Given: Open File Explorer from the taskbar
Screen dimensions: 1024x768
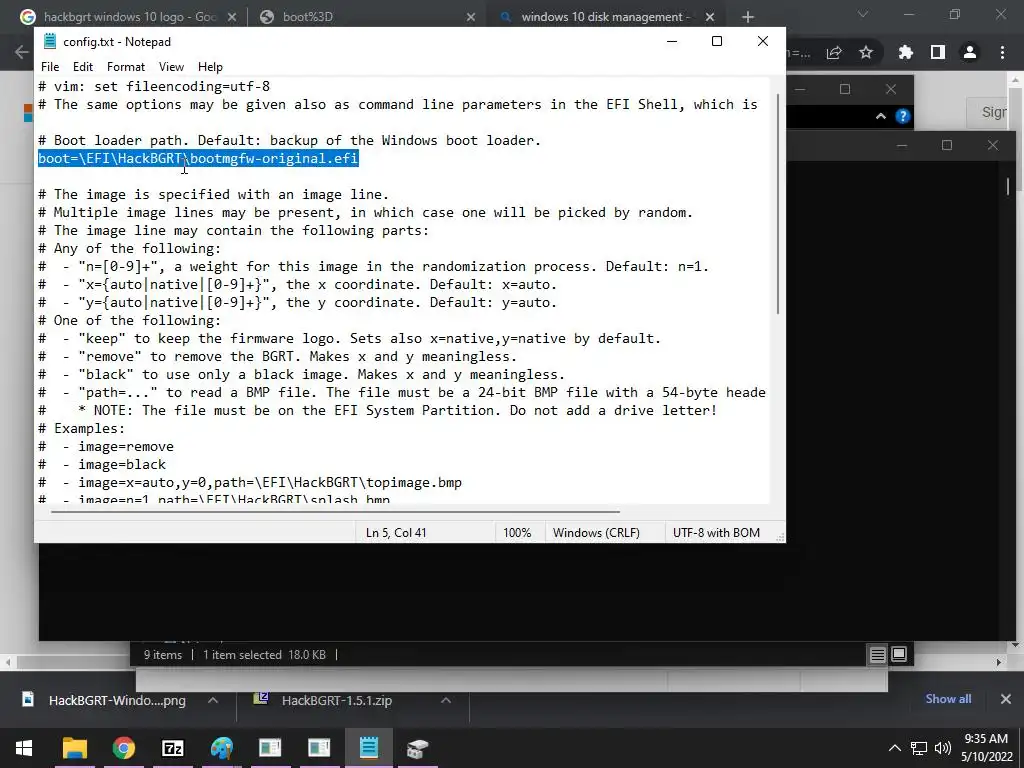Looking at the screenshot, I should [x=75, y=748].
